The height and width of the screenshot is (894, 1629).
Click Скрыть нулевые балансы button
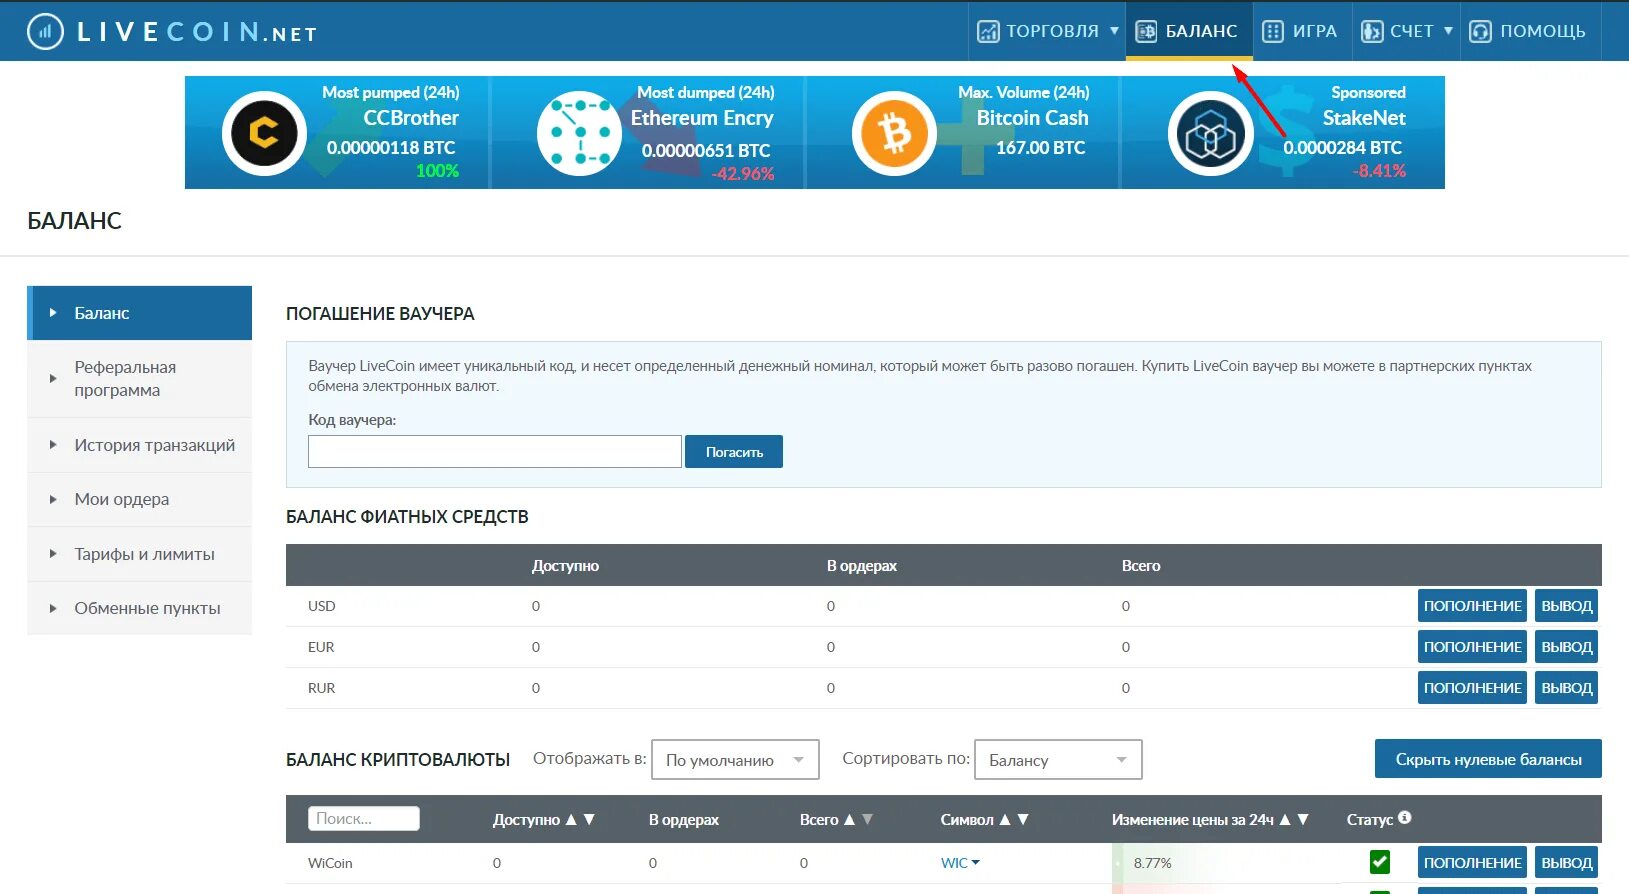pyautogui.click(x=1488, y=759)
